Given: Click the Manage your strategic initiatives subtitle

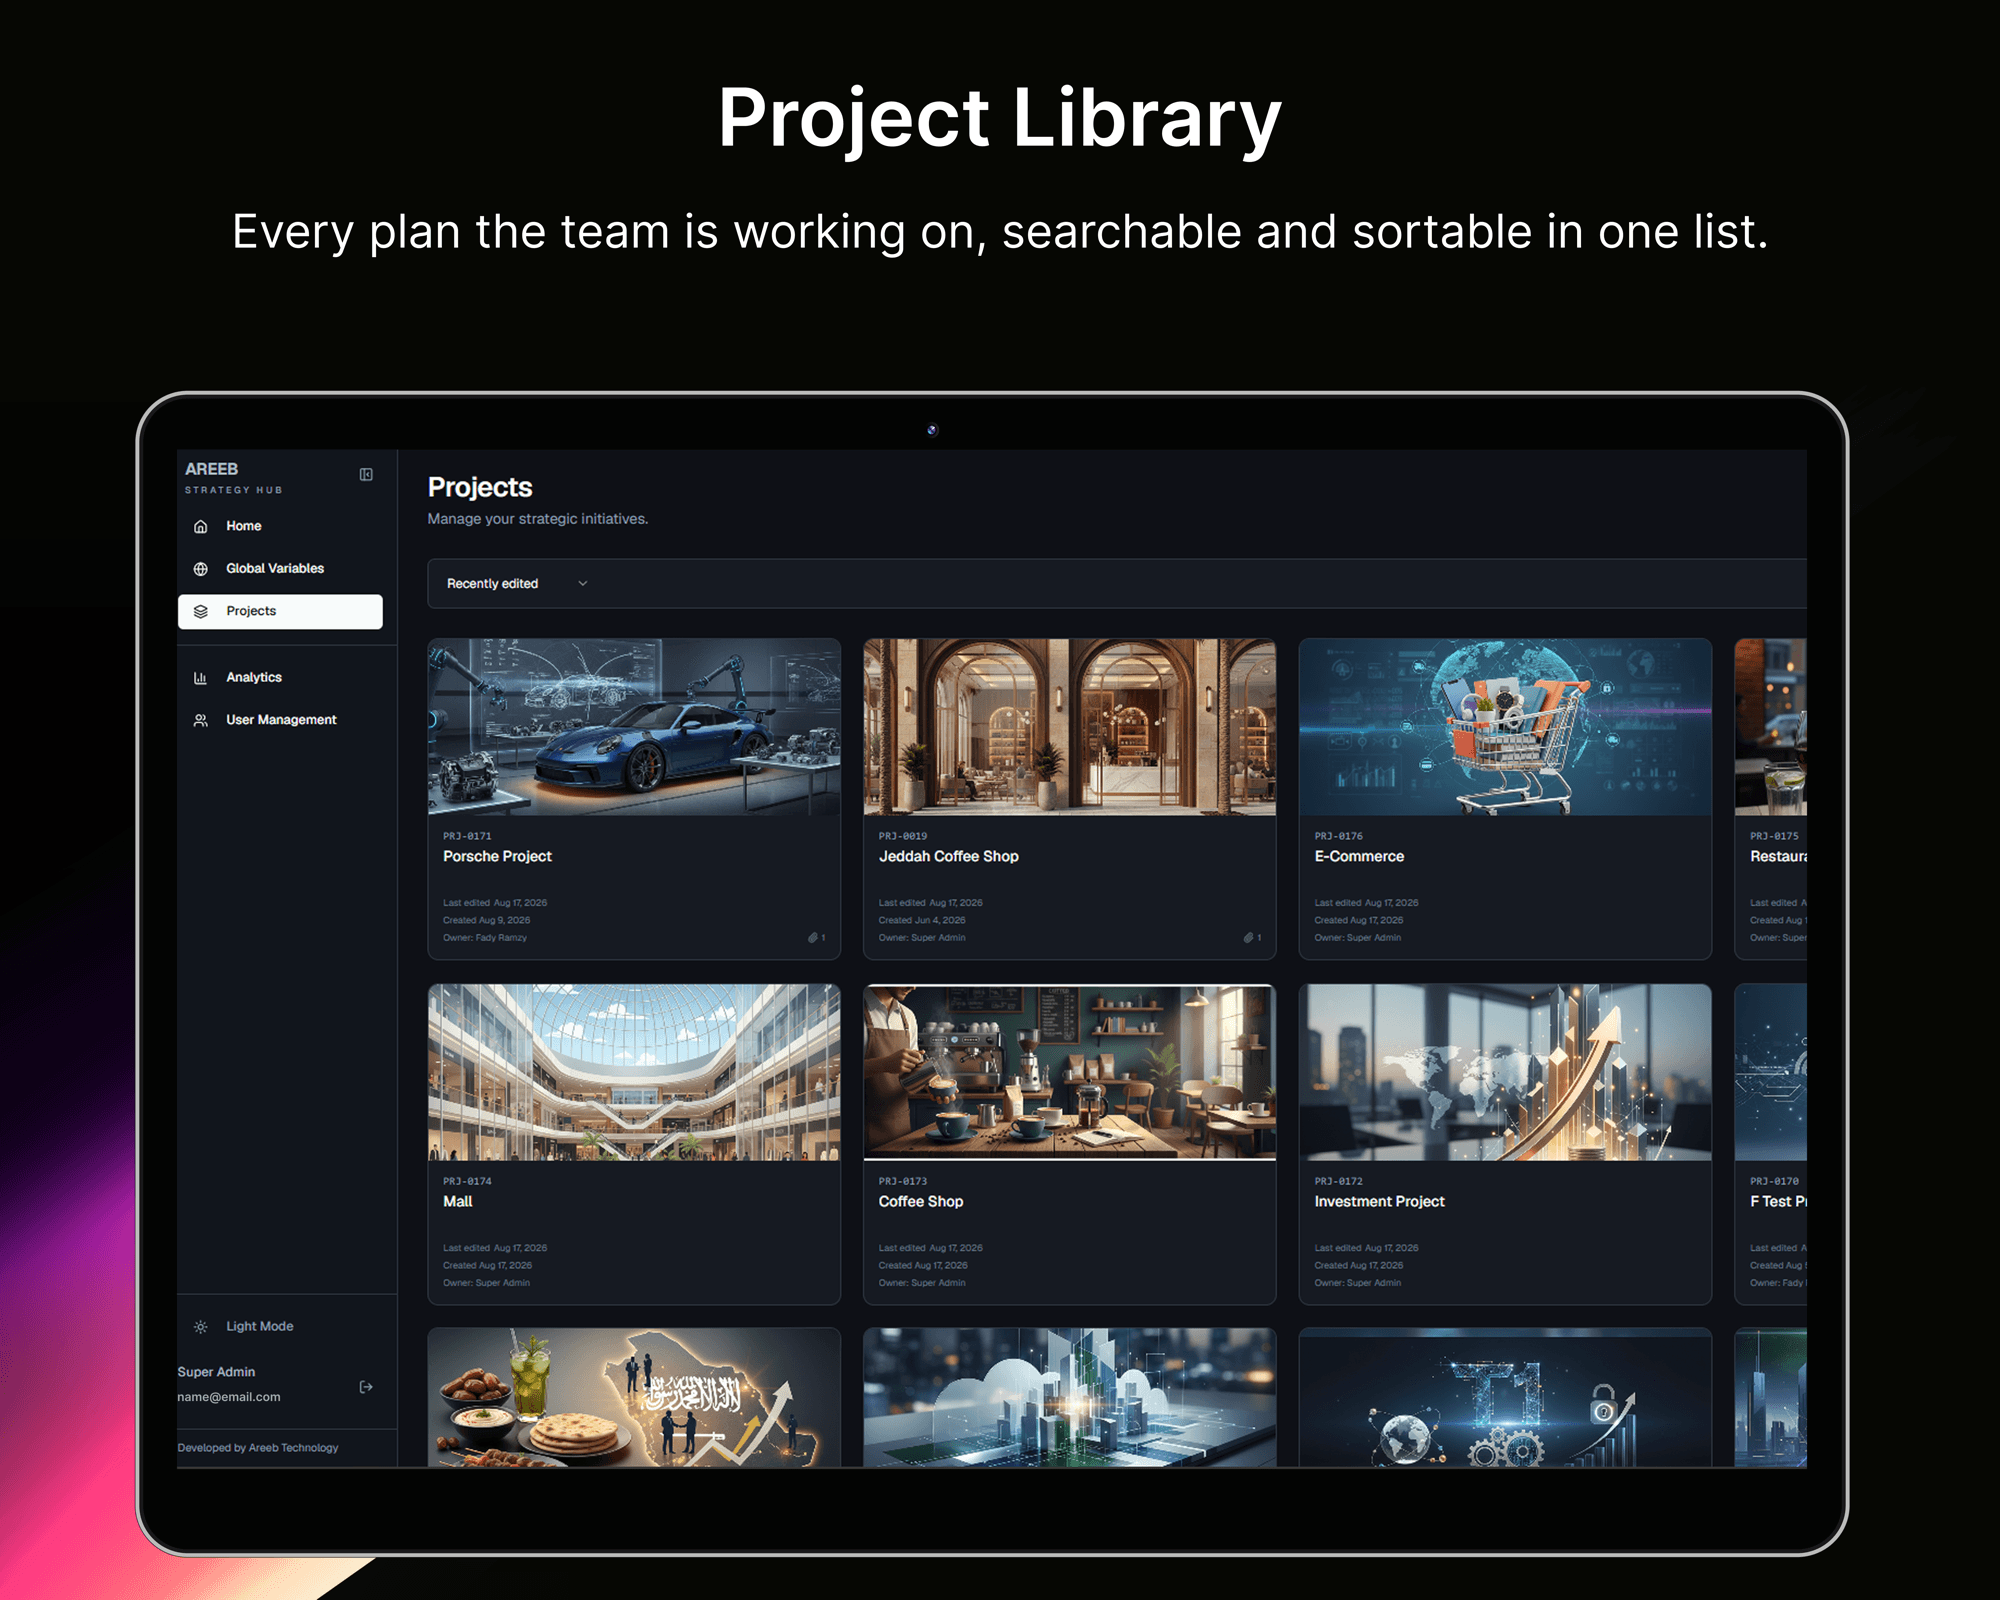Looking at the screenshot, I should (x=538, y=519).
